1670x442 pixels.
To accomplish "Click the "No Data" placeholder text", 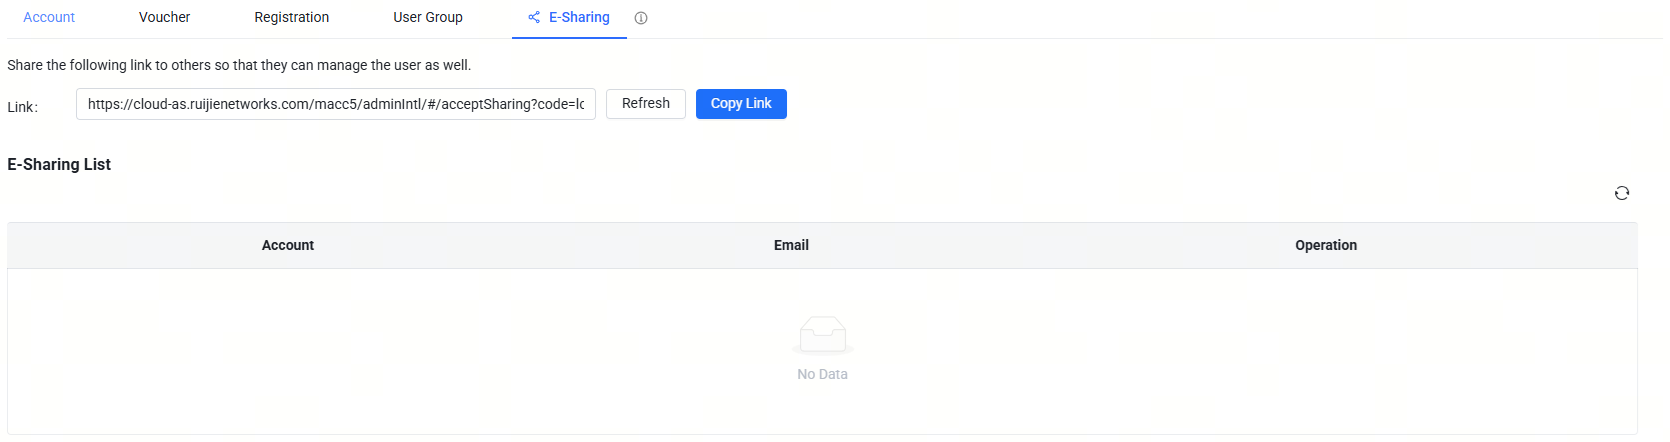I will coord(822,374).
